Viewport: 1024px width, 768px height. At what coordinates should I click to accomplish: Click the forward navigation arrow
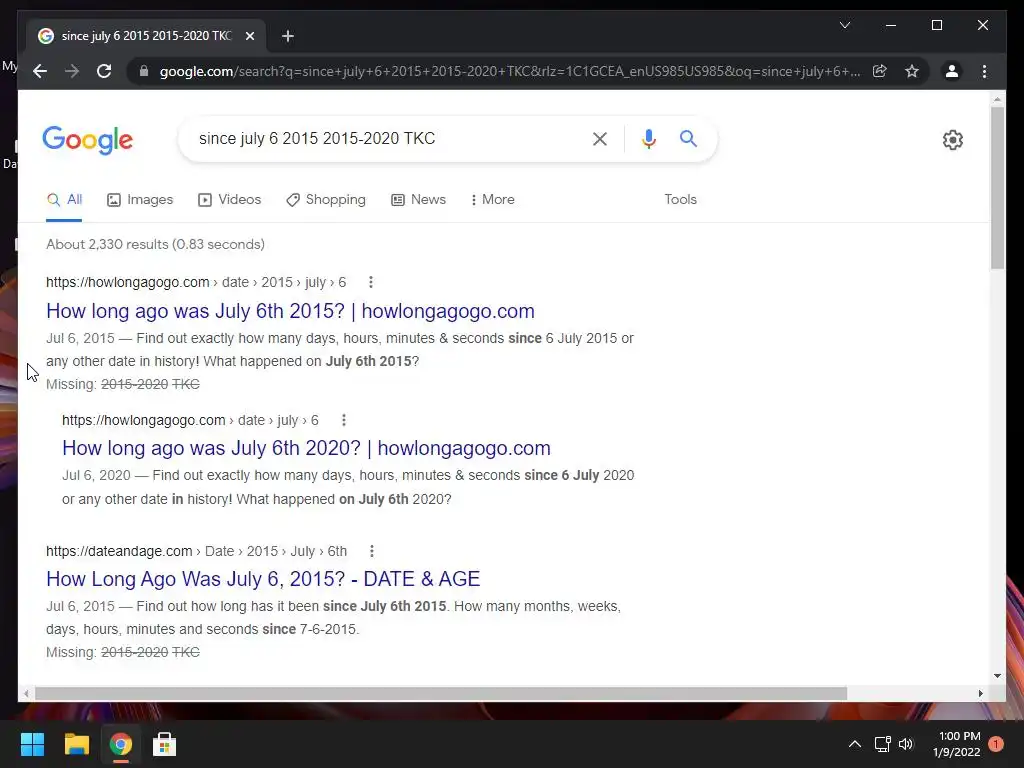click(72, 71)
